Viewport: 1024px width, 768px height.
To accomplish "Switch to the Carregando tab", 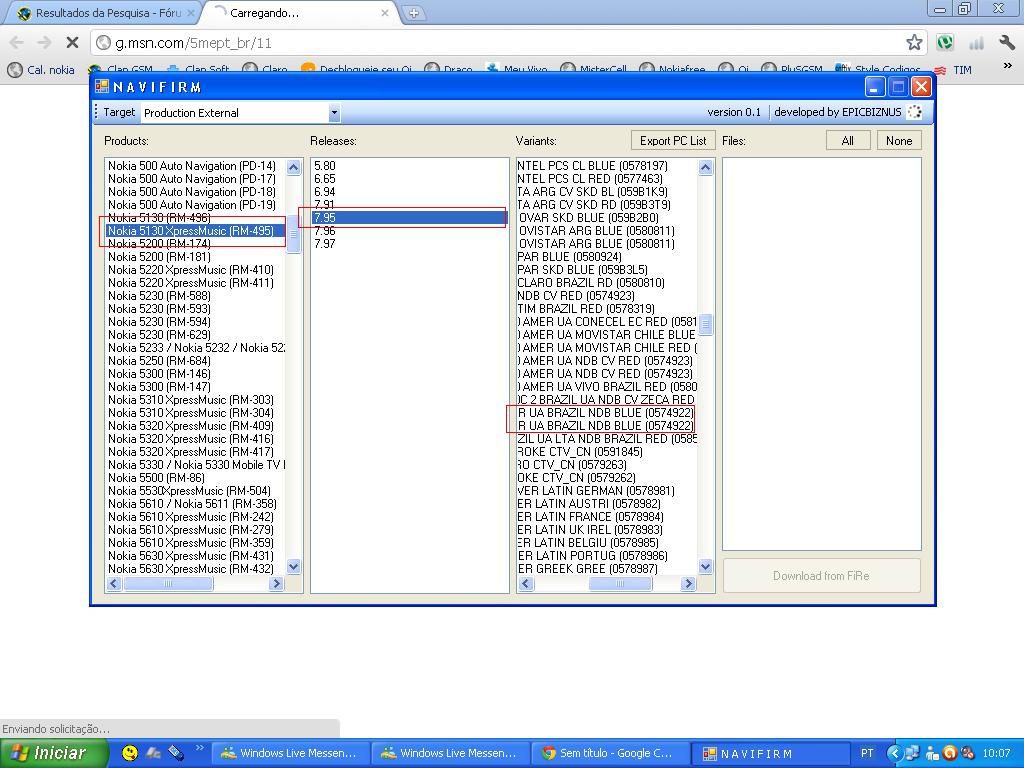I will (x=298, y=13).
